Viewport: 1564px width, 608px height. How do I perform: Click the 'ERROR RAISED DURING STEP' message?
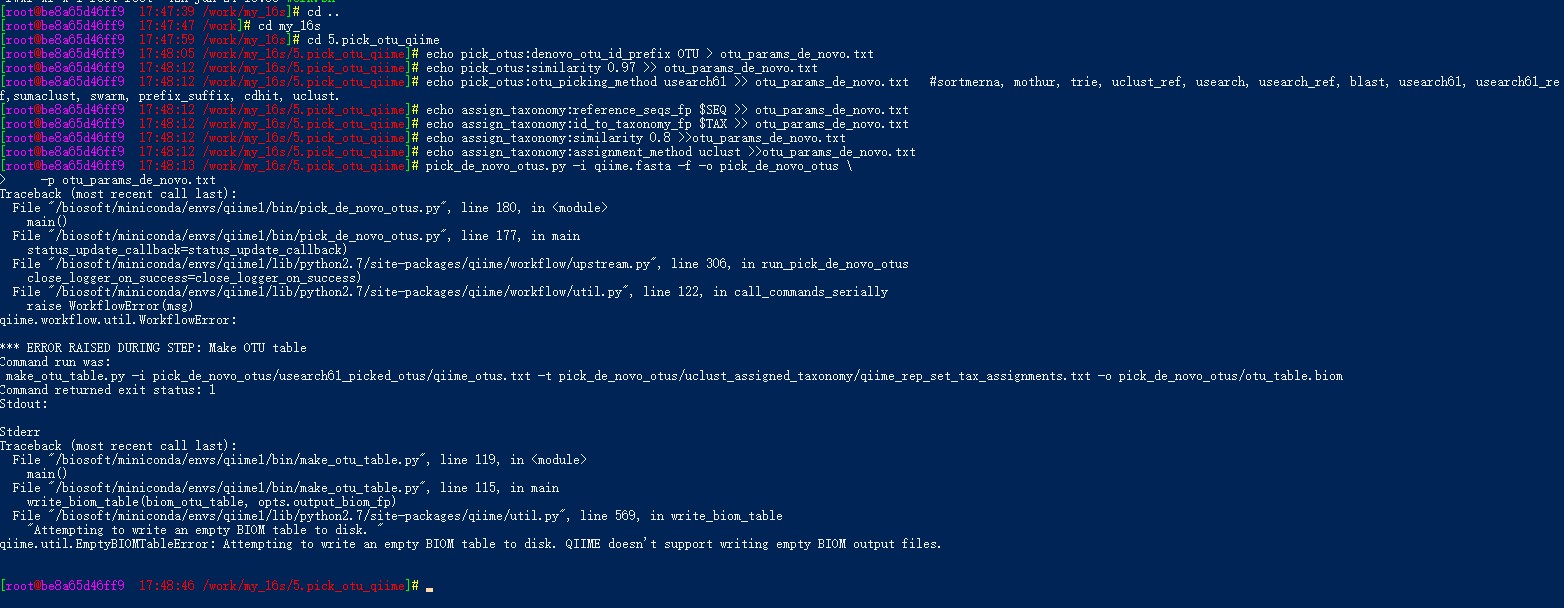pyautogui.click(x=153, y=348)
